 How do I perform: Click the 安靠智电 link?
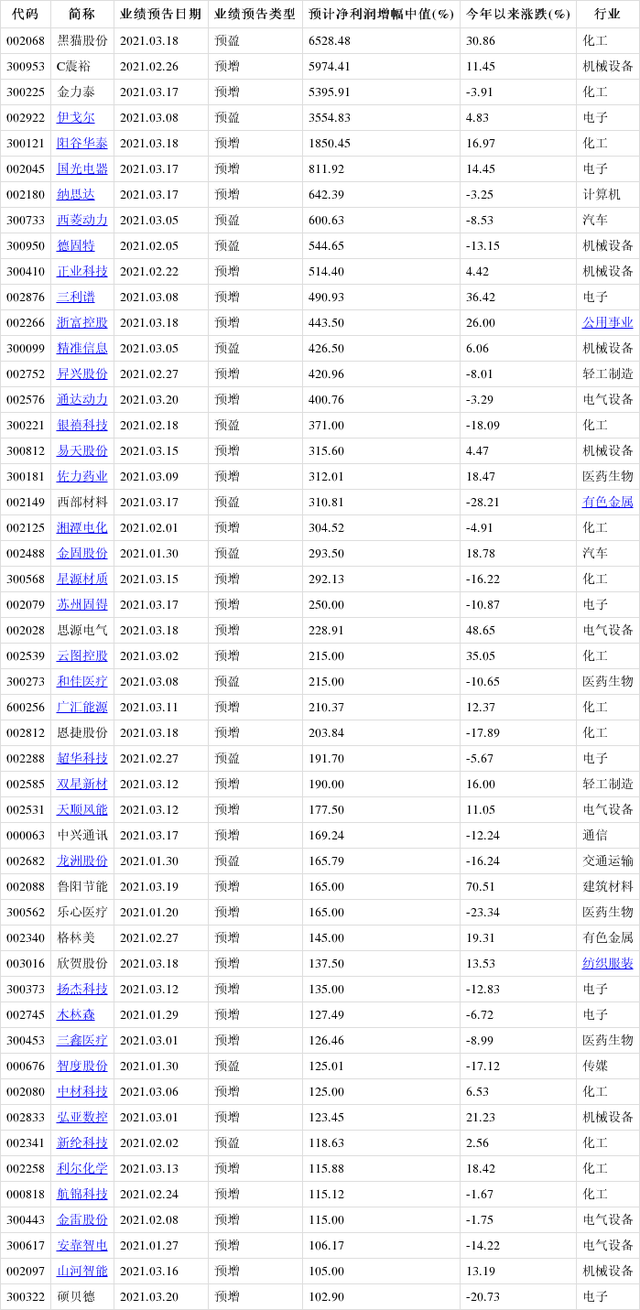pos(82,1245)
